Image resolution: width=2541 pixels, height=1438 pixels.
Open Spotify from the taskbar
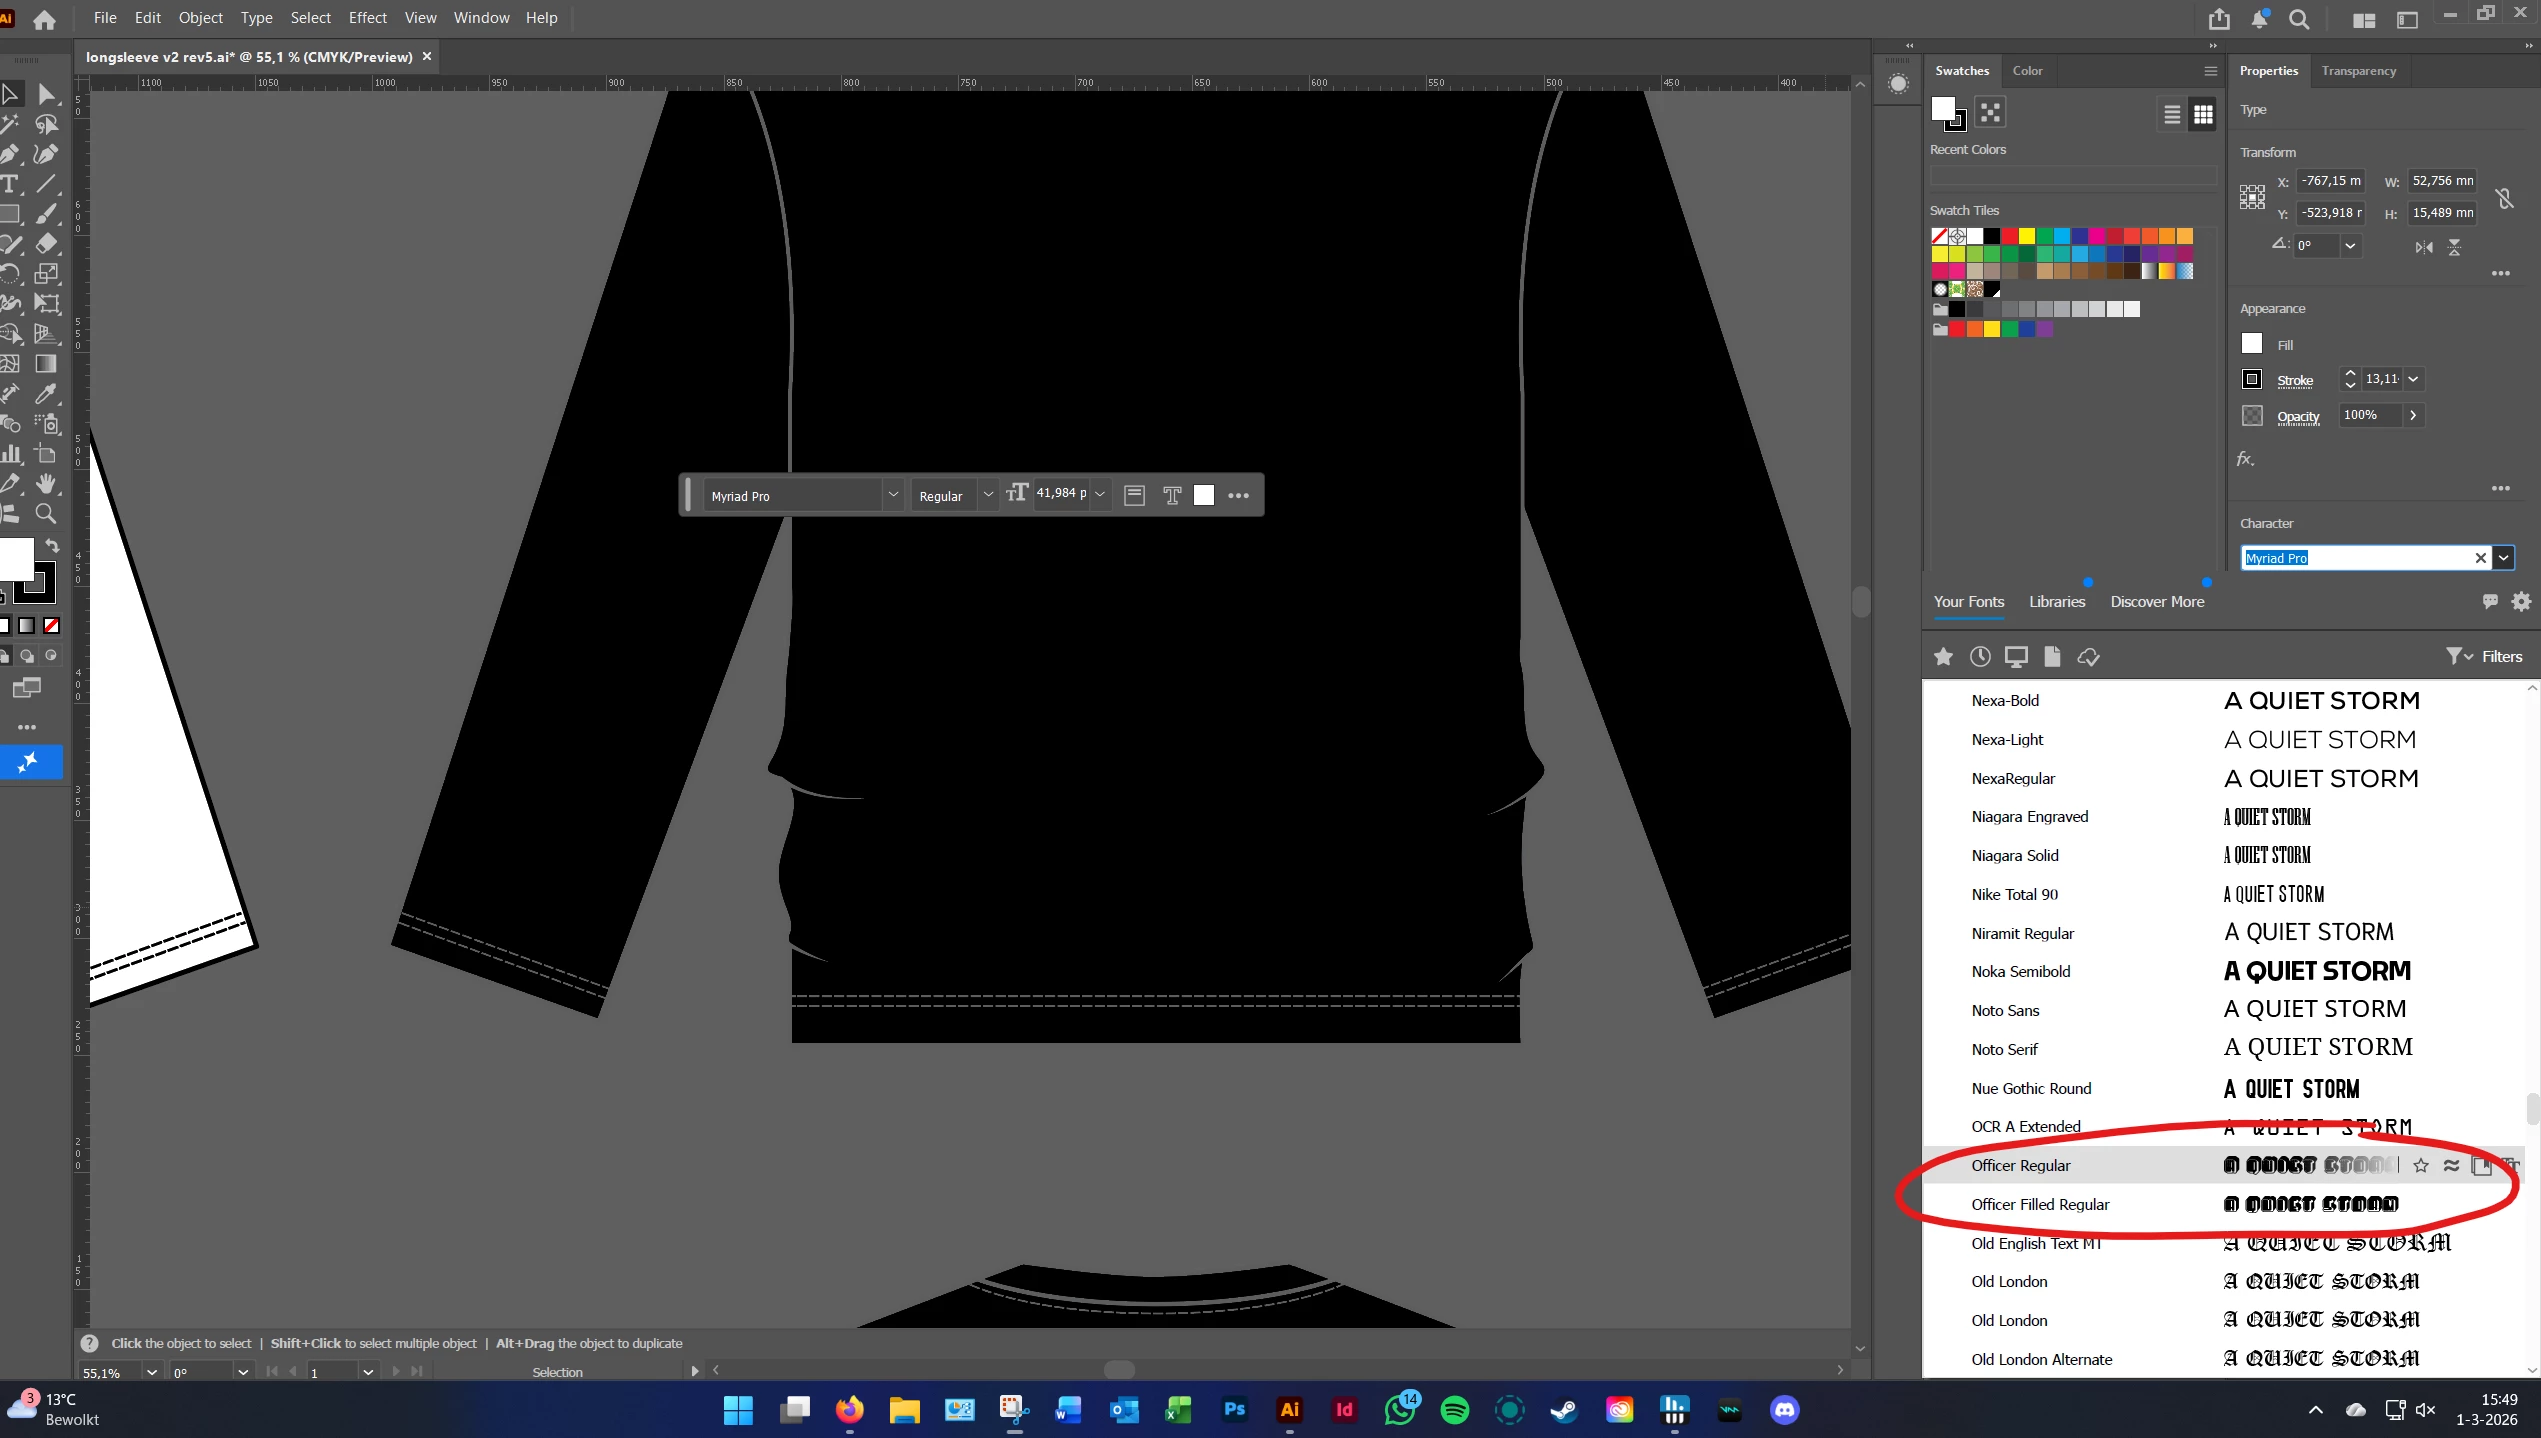[x=1455, y=1410]
